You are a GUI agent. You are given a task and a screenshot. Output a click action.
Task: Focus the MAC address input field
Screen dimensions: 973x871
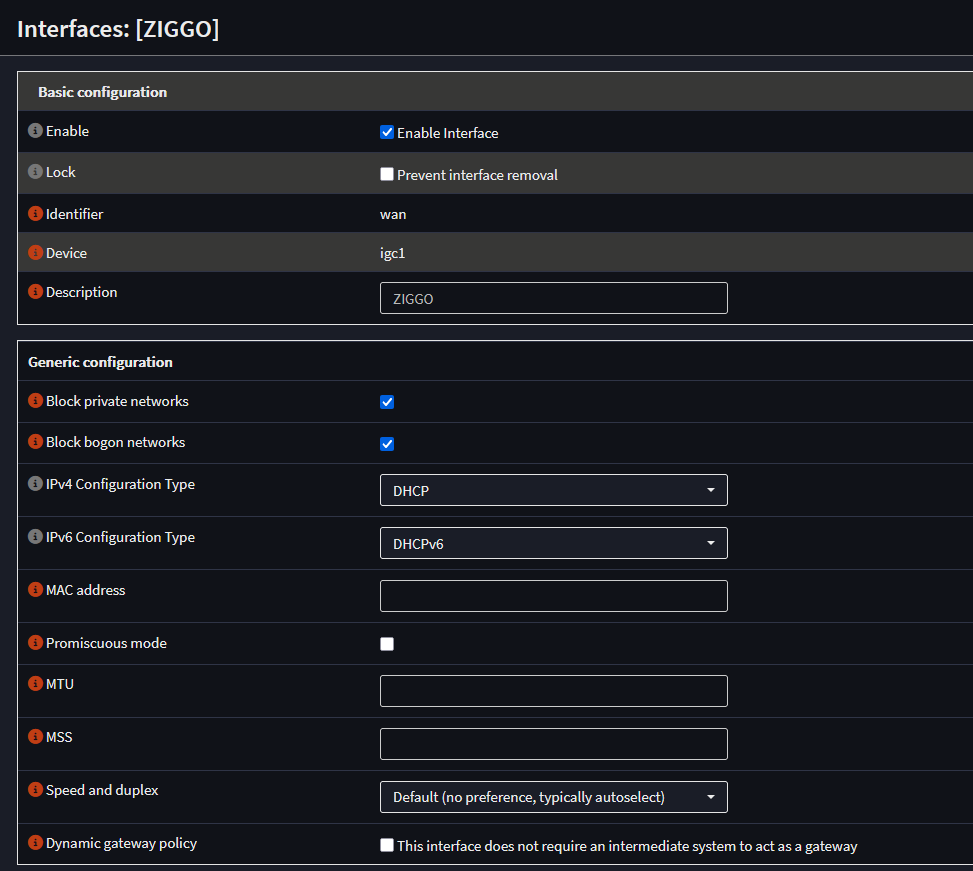tap(553, 596)
